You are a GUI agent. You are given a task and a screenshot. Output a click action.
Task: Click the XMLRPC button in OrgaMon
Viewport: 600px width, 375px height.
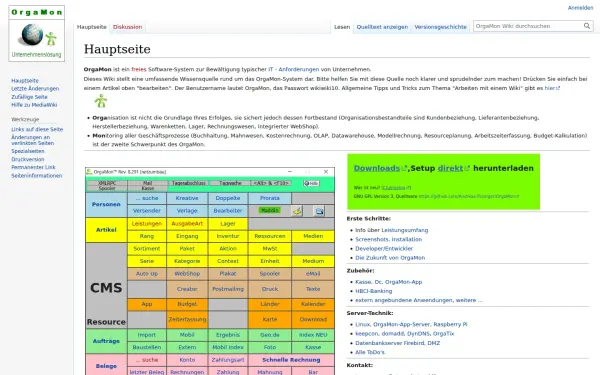point(107,183)
